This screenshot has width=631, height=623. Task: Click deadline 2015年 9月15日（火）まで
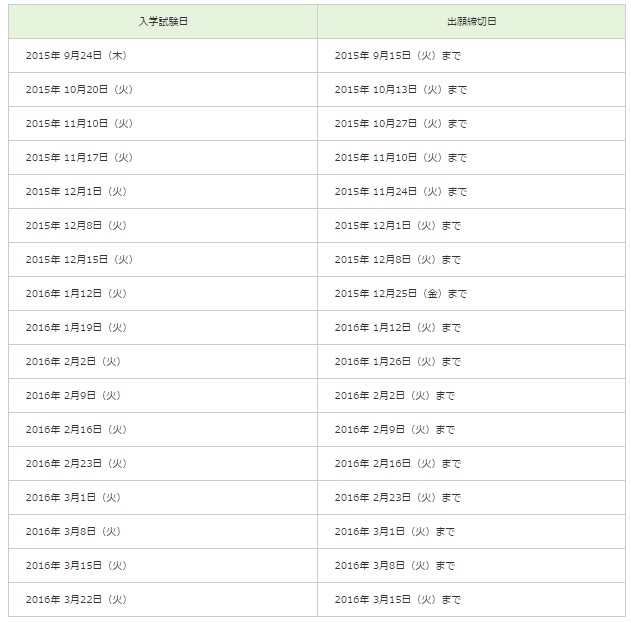(398, 56)
